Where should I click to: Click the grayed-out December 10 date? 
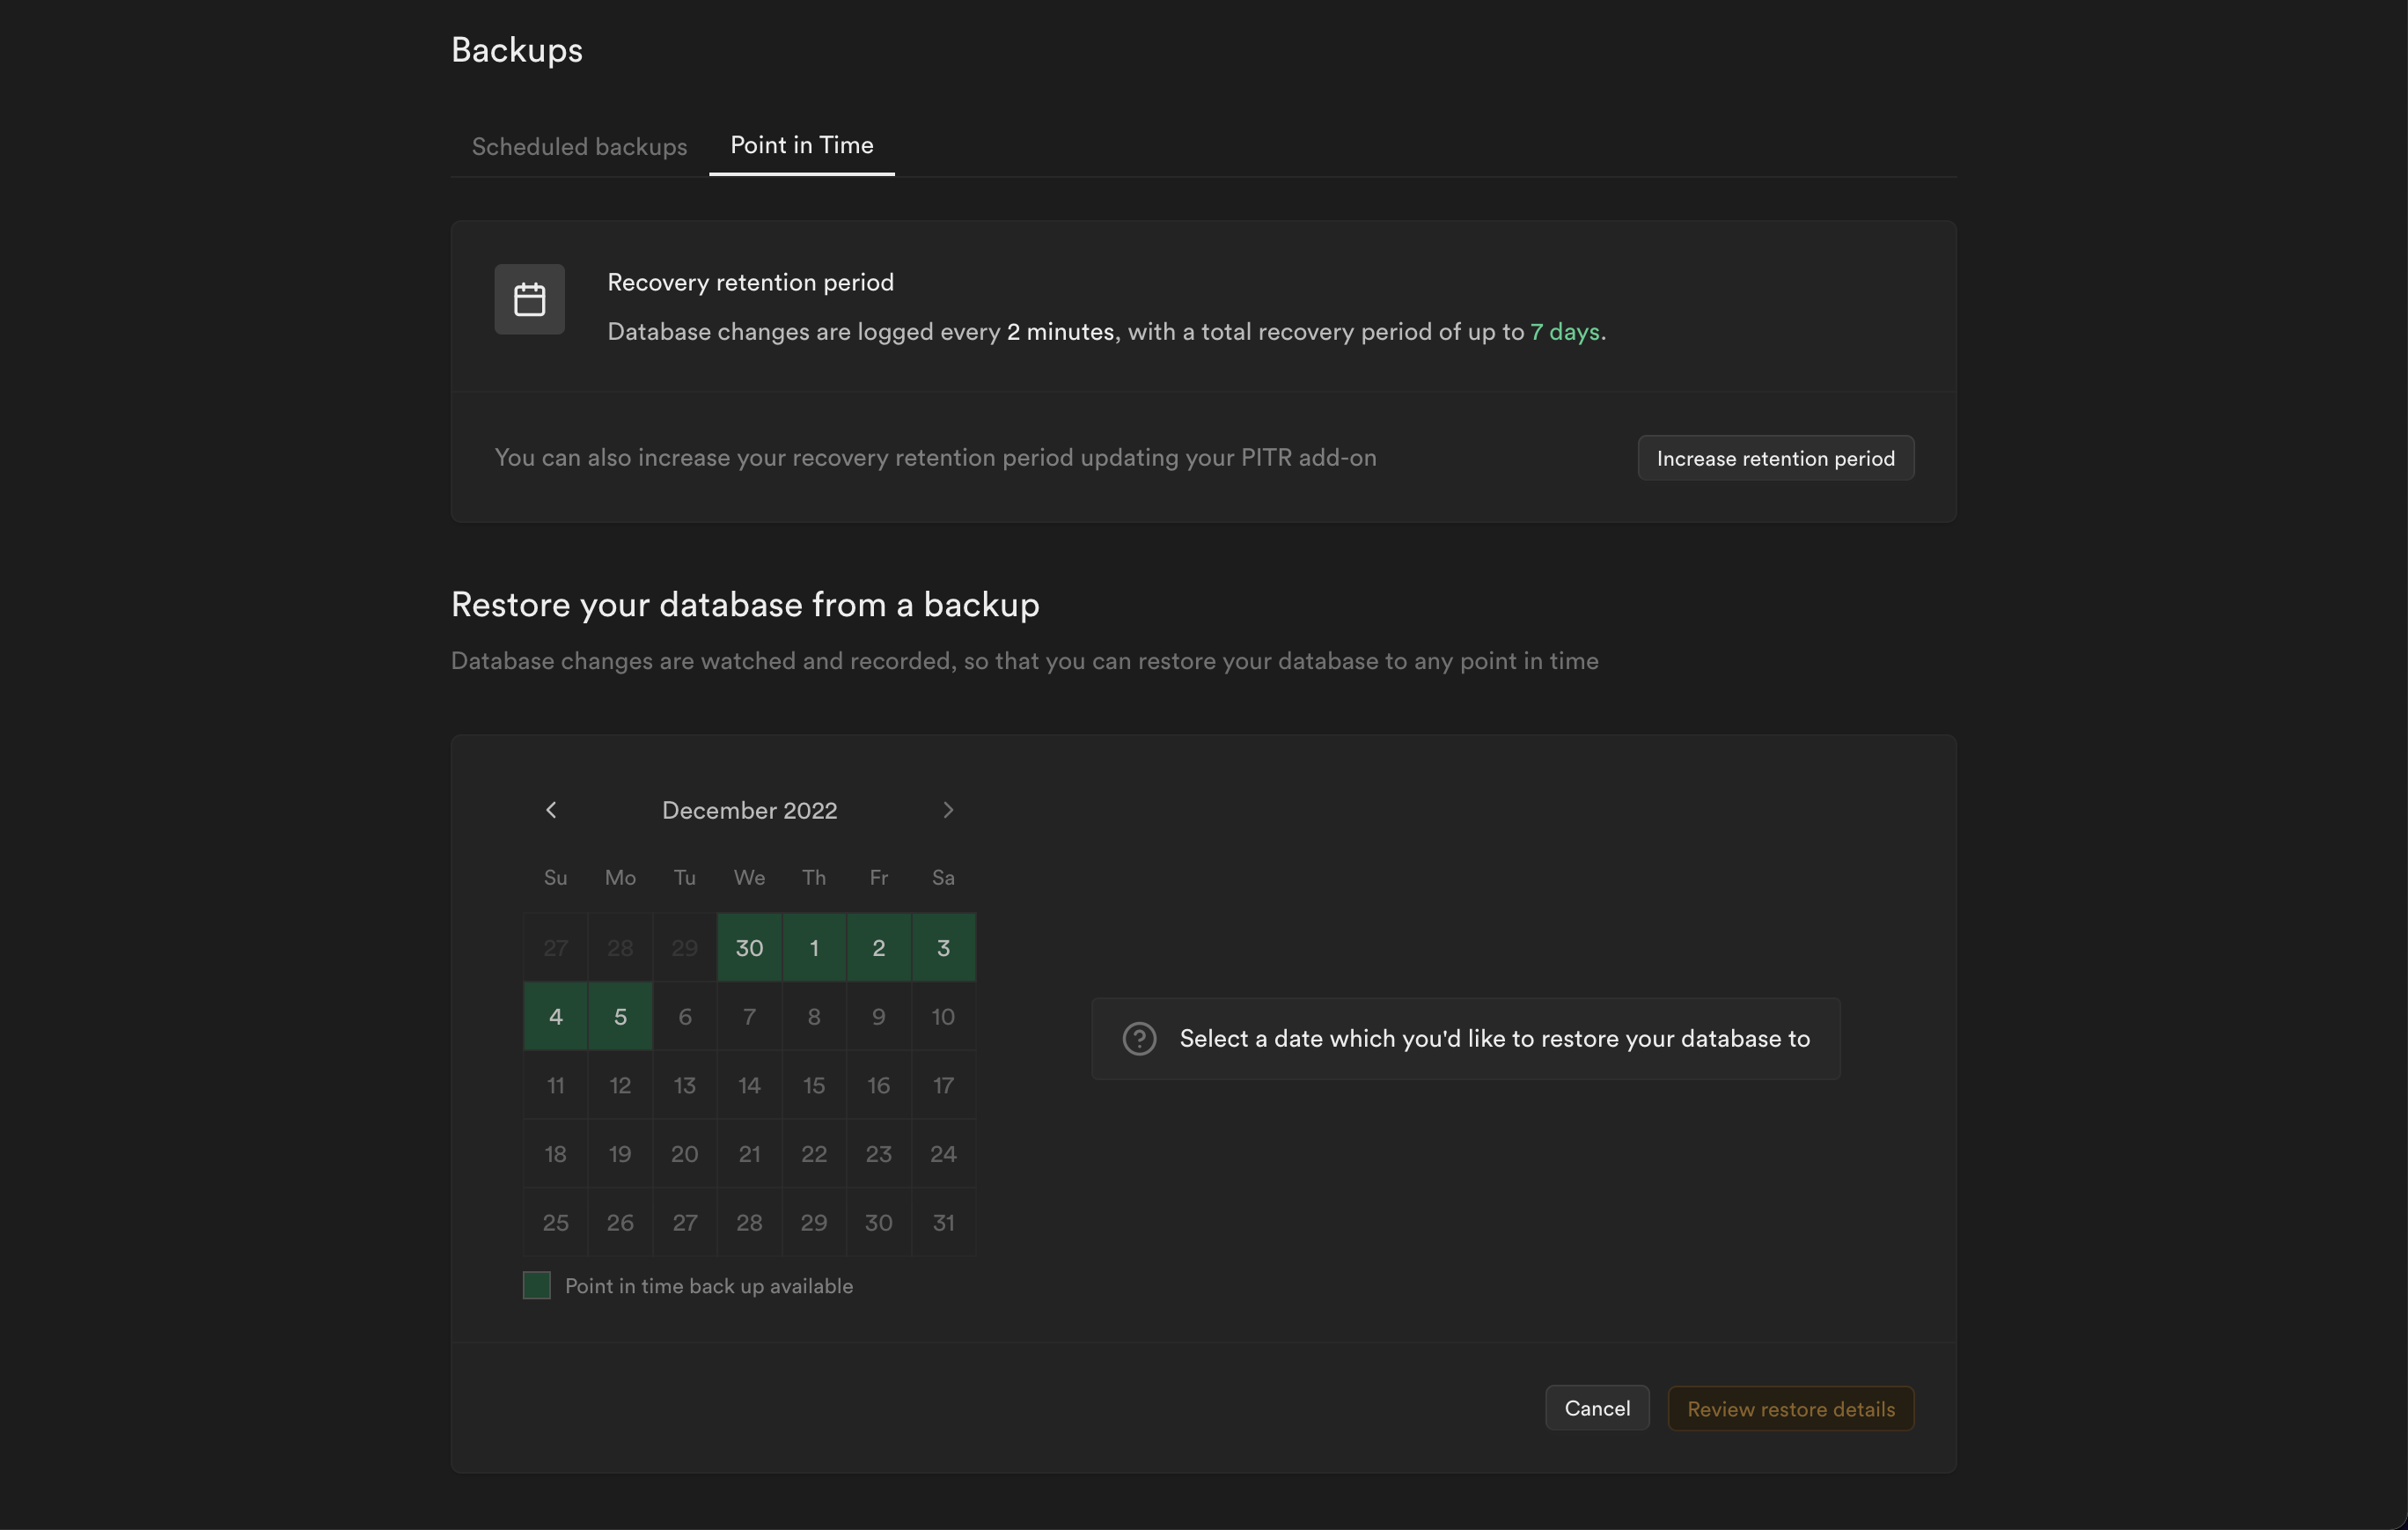pos(943,1016)
